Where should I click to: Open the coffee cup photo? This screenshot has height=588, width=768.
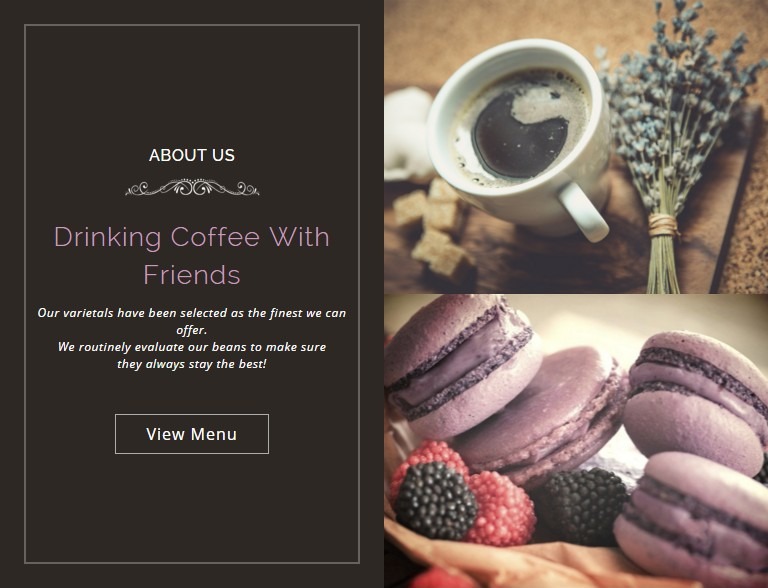[x=576, y=147]
